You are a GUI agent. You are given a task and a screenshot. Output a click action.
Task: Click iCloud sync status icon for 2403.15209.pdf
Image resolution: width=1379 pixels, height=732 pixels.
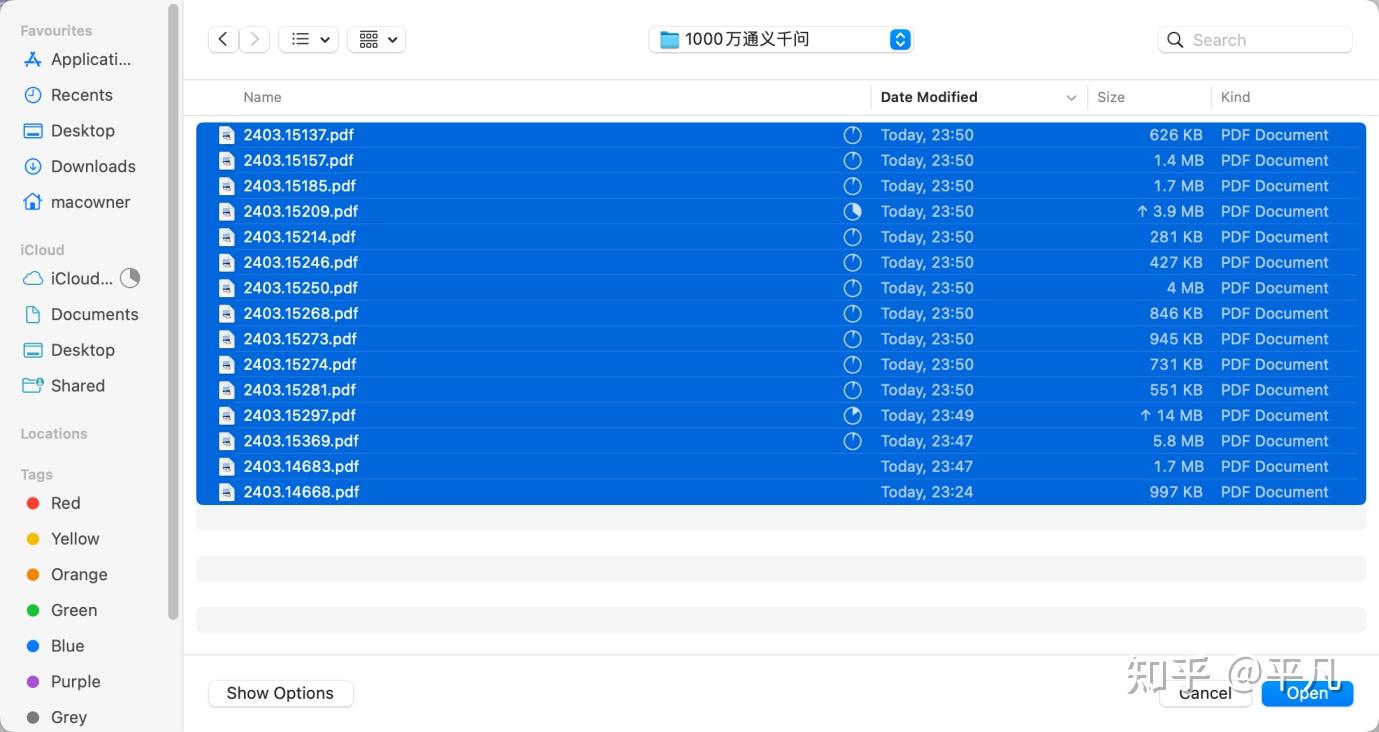click(852, 211)
